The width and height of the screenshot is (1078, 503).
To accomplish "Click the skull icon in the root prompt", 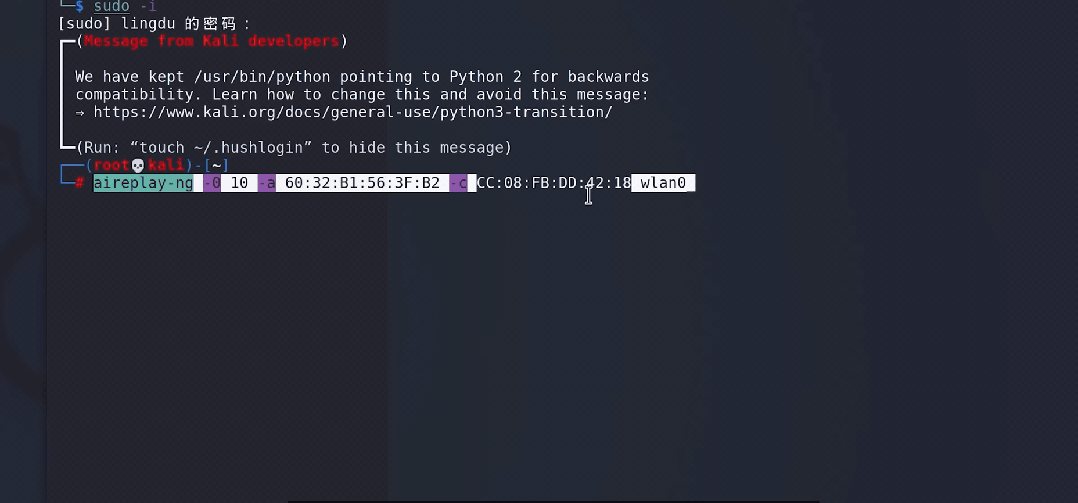I will [138, 166].
